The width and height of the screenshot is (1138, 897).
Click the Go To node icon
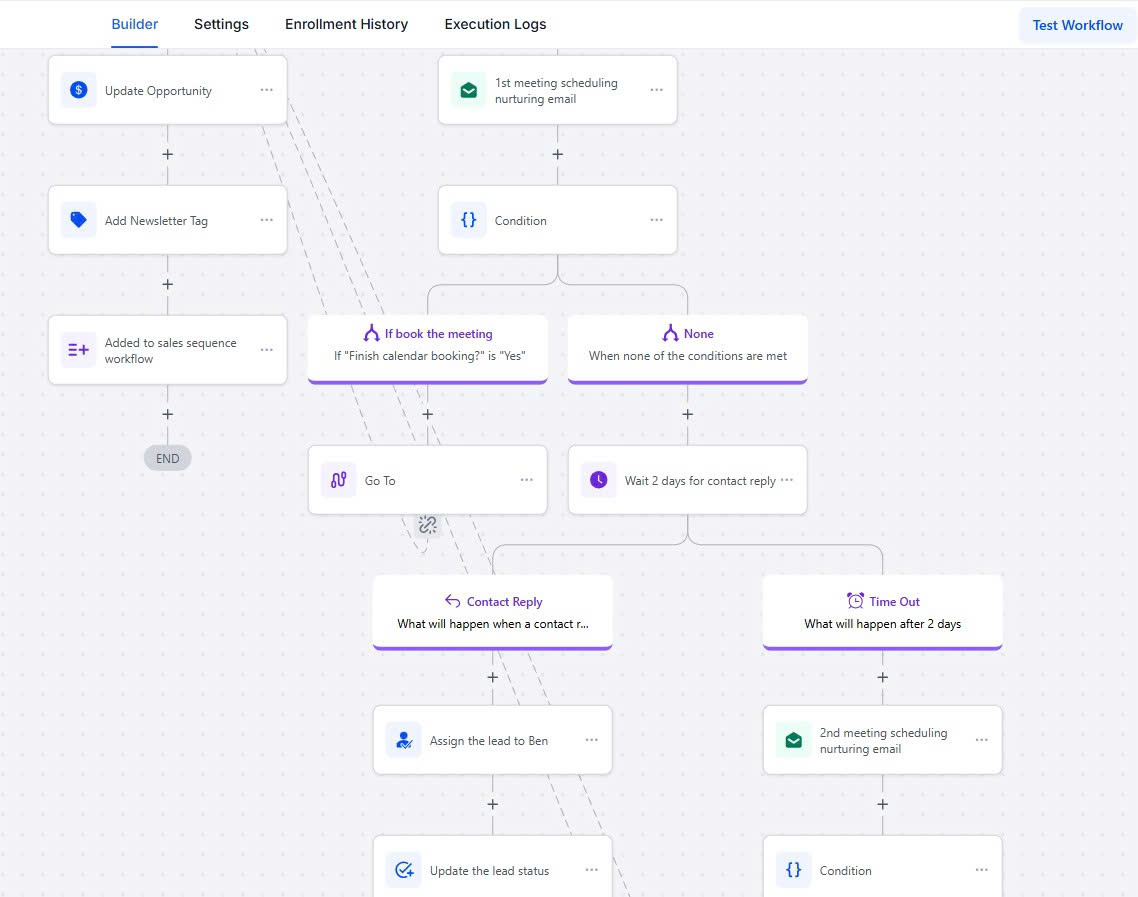coord(339,480)
